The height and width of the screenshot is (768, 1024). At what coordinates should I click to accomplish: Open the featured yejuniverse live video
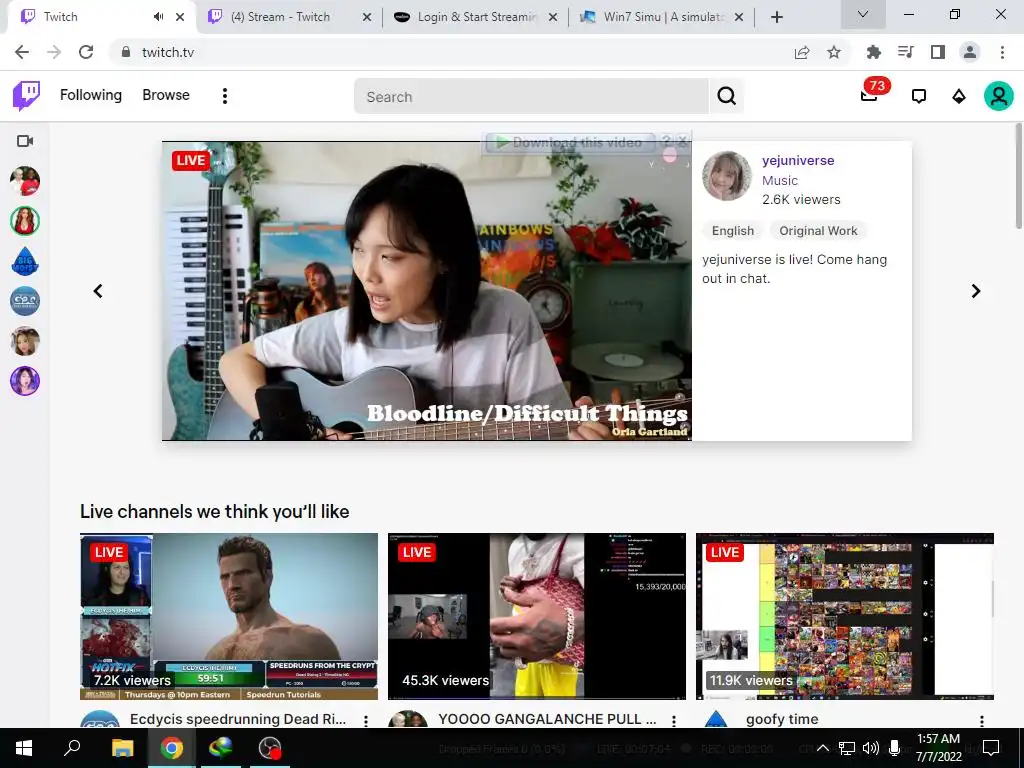[426, 291]
